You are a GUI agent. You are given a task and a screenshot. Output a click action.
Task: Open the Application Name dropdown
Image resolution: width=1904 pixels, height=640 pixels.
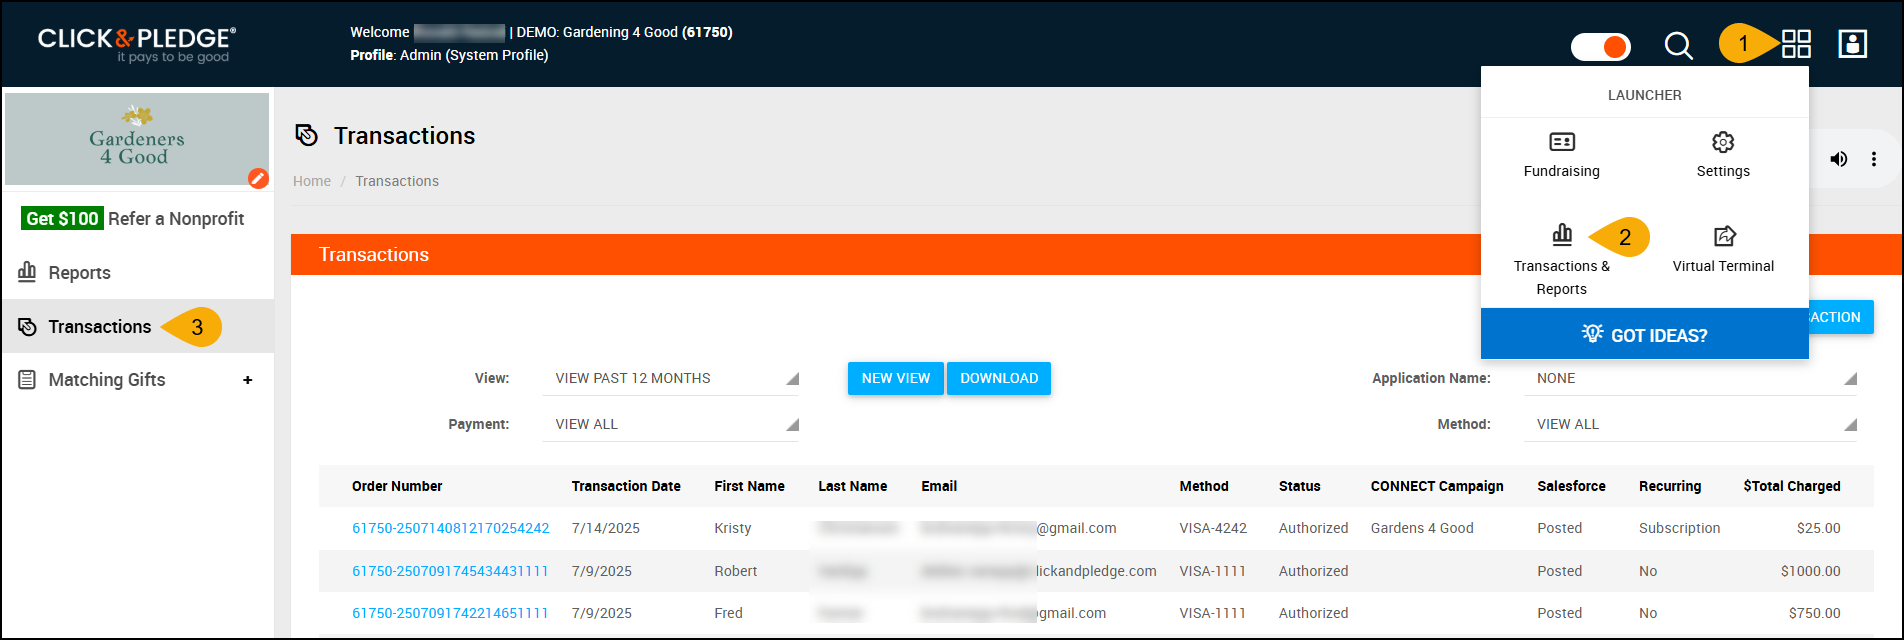click(x=1691, y=378)
